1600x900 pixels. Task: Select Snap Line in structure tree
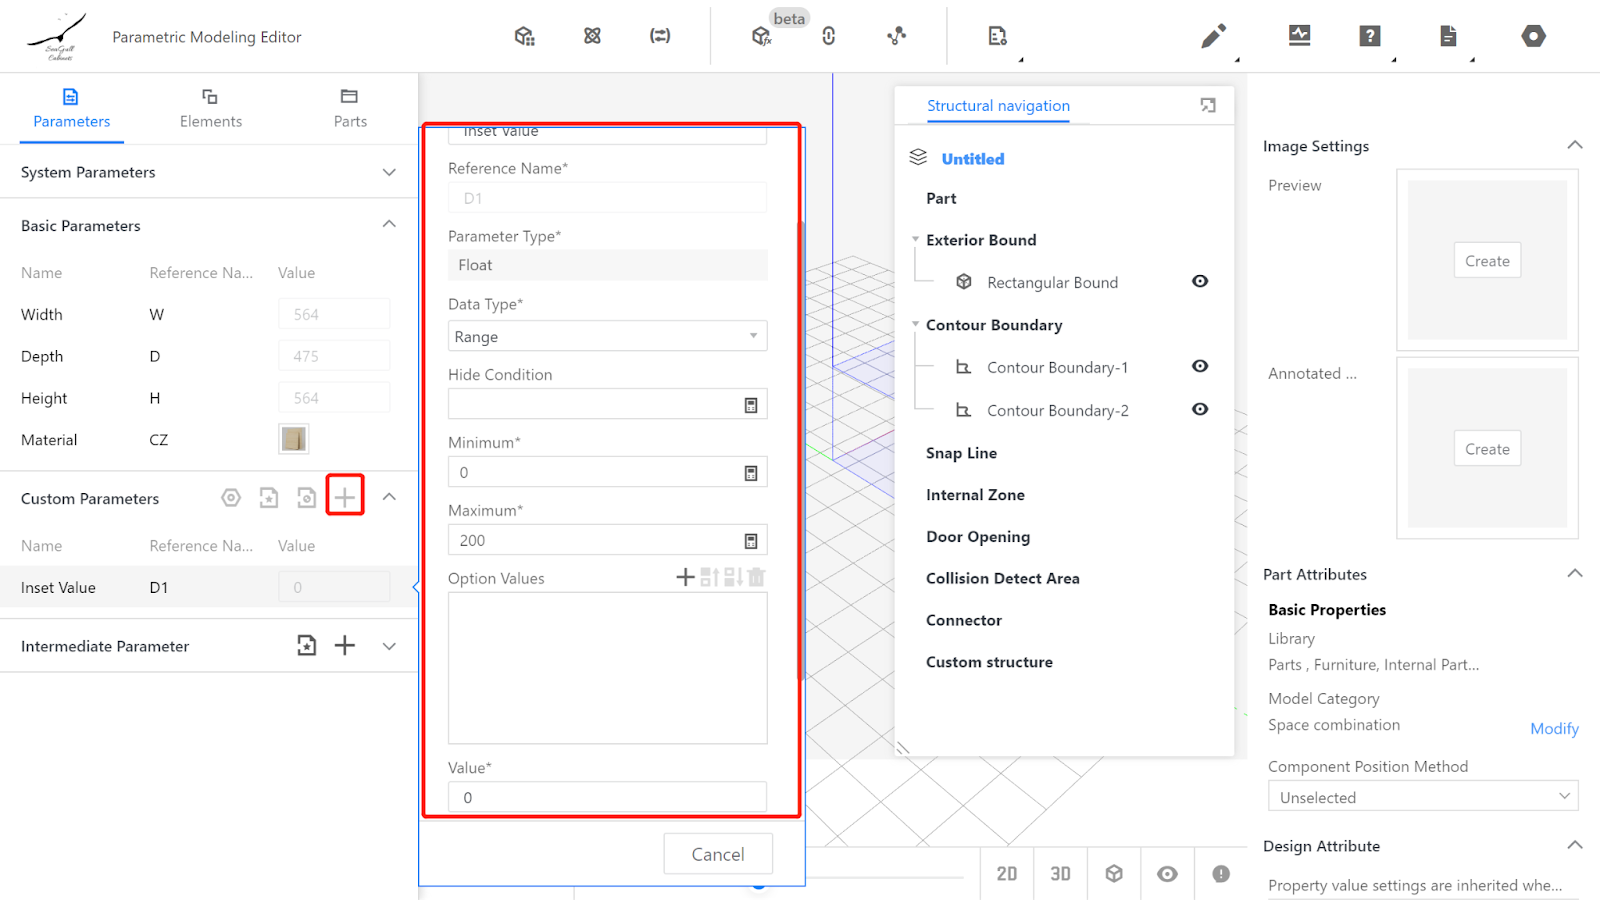[x=961, y=453]
